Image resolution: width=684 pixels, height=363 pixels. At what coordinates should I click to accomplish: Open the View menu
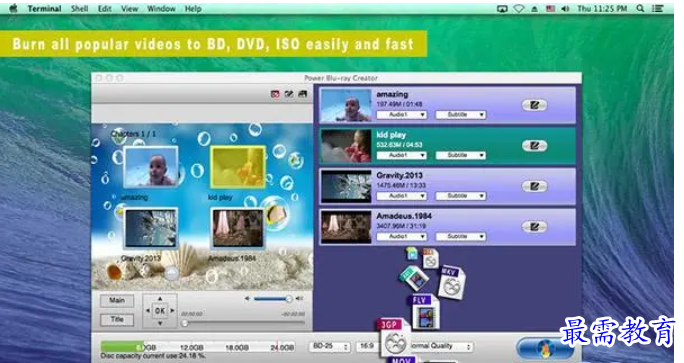tap(130, 8)
